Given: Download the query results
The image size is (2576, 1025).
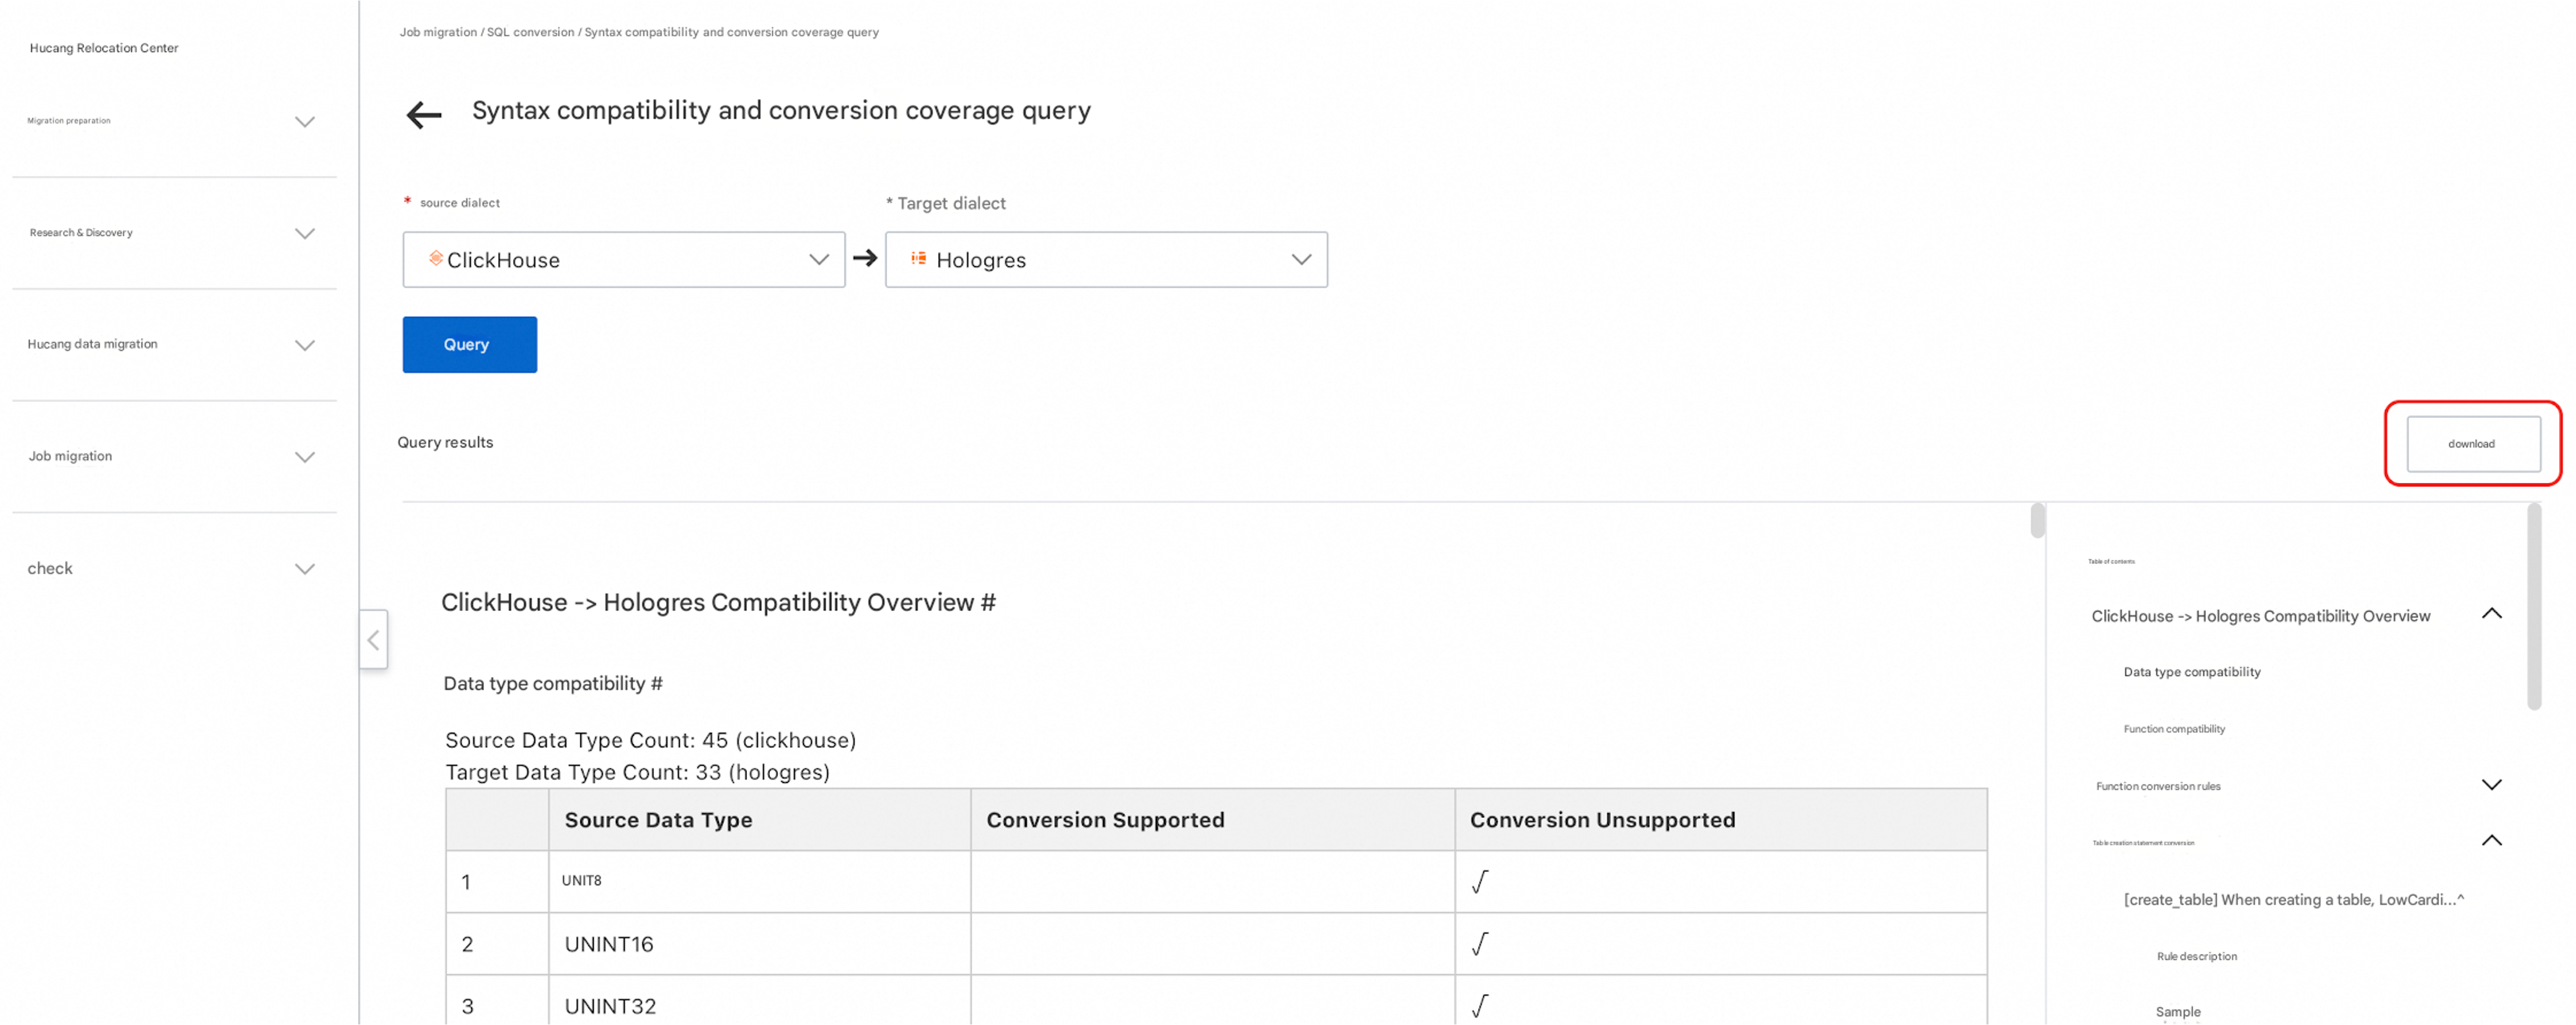Looking at the screenshot, I should click(2473, 444).
